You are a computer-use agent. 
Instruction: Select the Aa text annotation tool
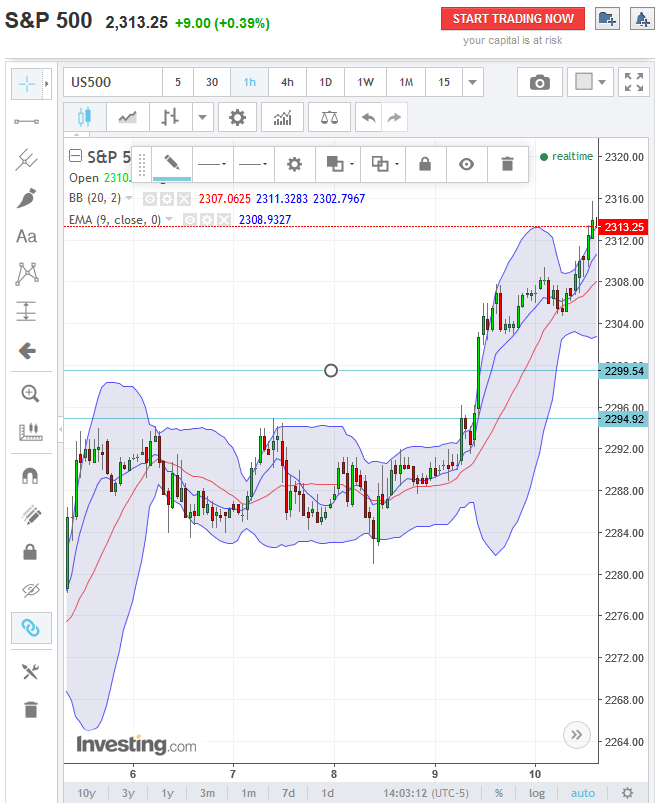tap(27, 236)
